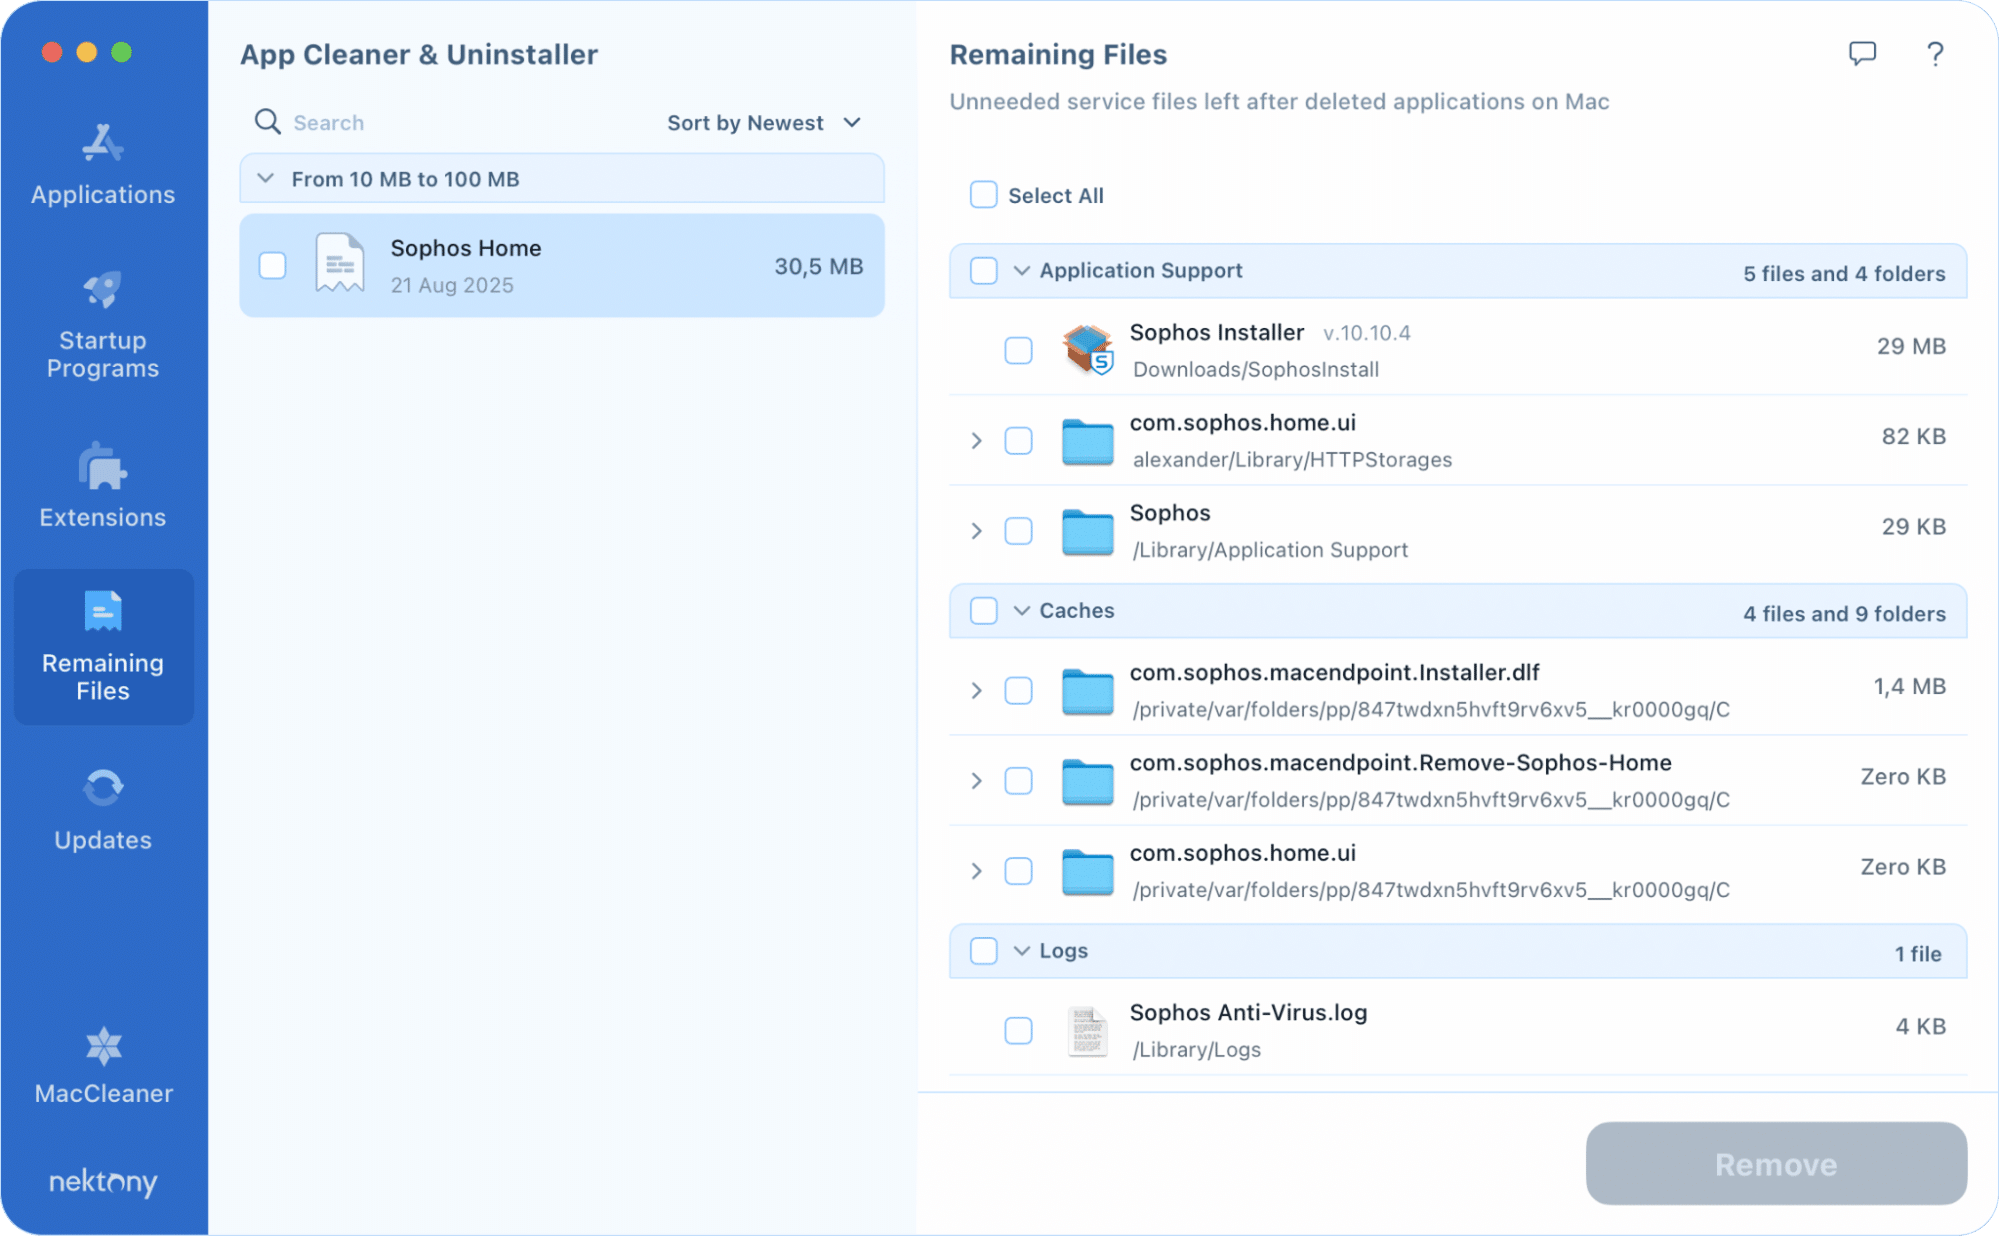This screenshot has width=1999, height=1236.
Task: Select the Startup Programs icon
Action: [x=101, y=292]
